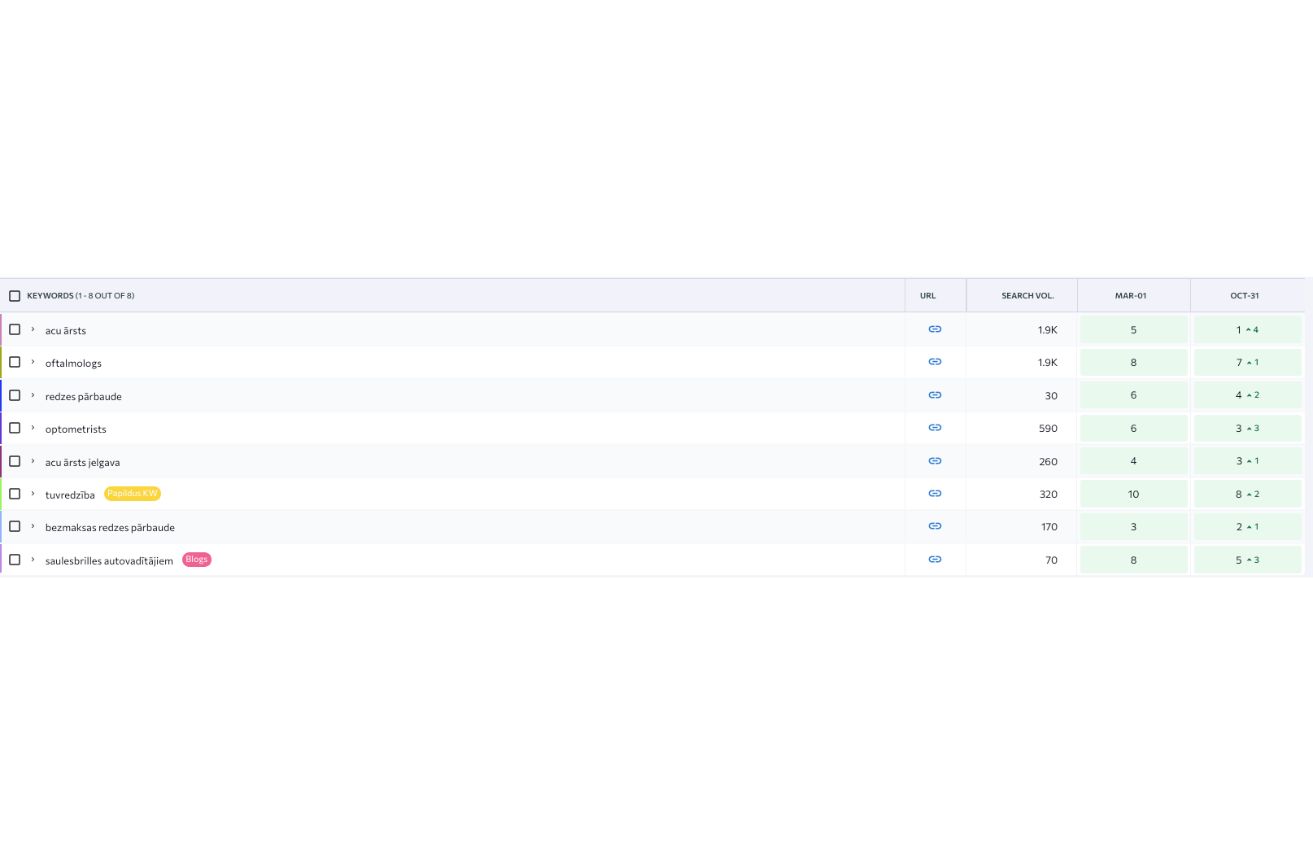Expand the oftalmologs keyword row
Viewport: 1313px width, 854px height.
pos(33,362)
